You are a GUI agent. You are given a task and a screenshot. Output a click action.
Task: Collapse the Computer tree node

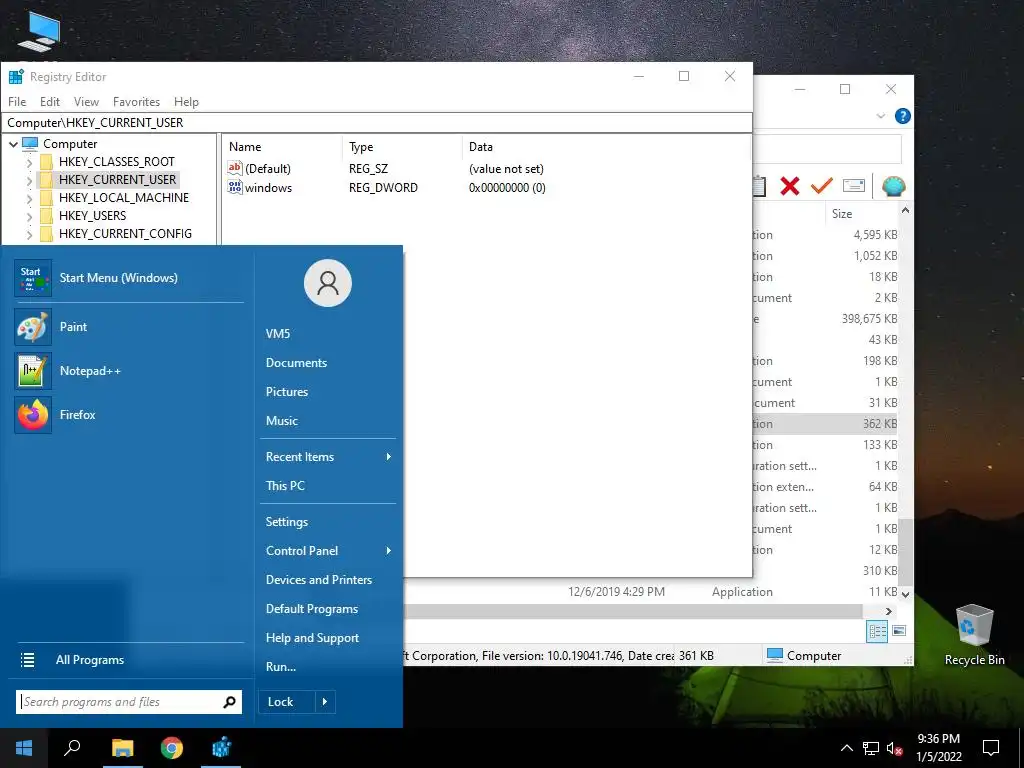tap(13, 144)
